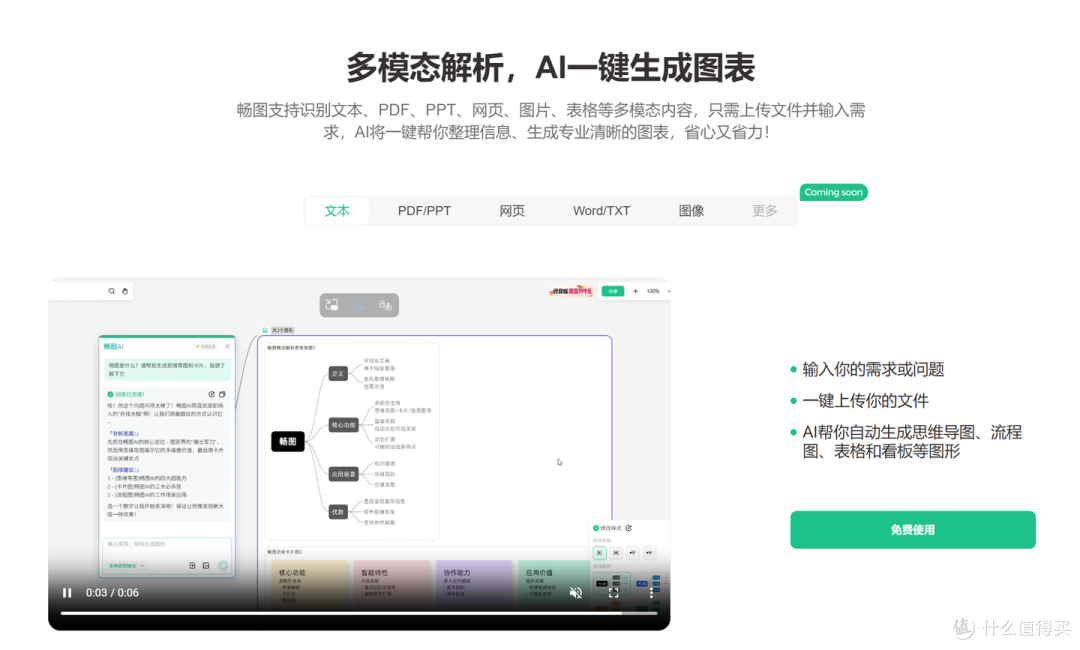Click the bullet 一键上传你的文件
Screen dimensions: 1080x650
(x=865, y=401)
